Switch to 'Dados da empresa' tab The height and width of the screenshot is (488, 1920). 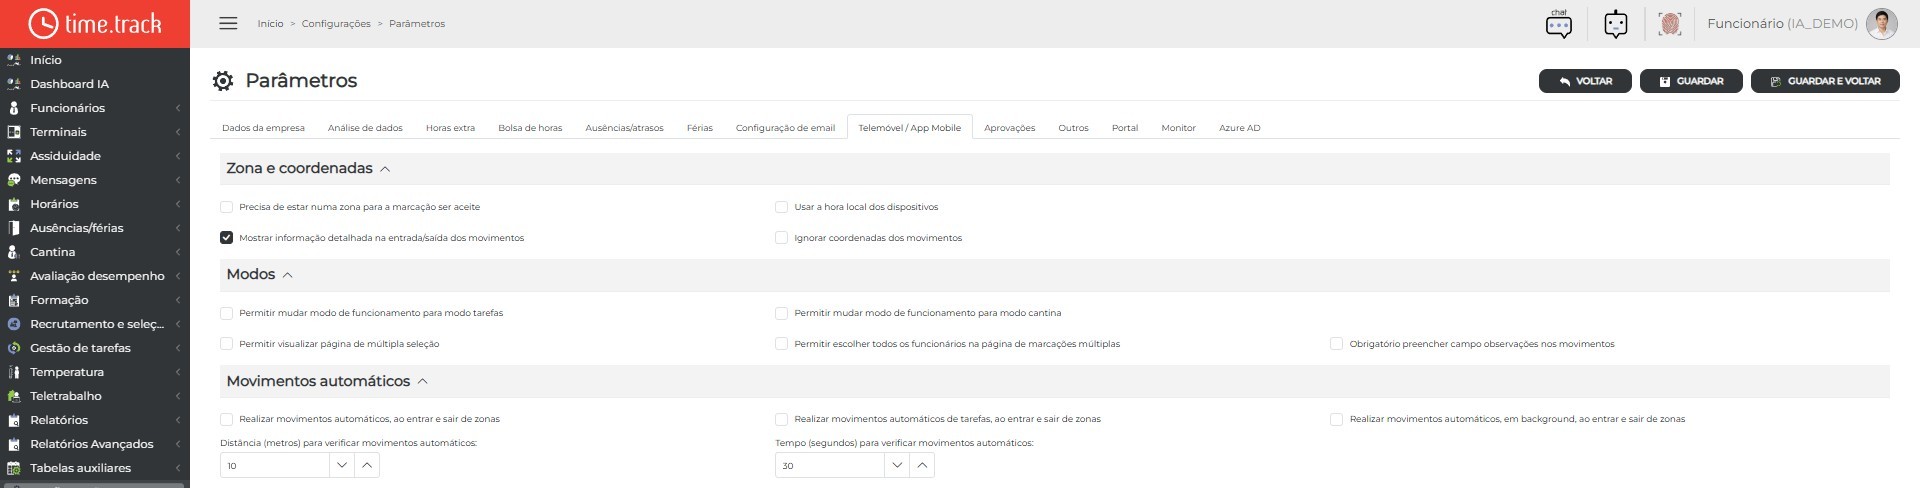click(263, 128)
